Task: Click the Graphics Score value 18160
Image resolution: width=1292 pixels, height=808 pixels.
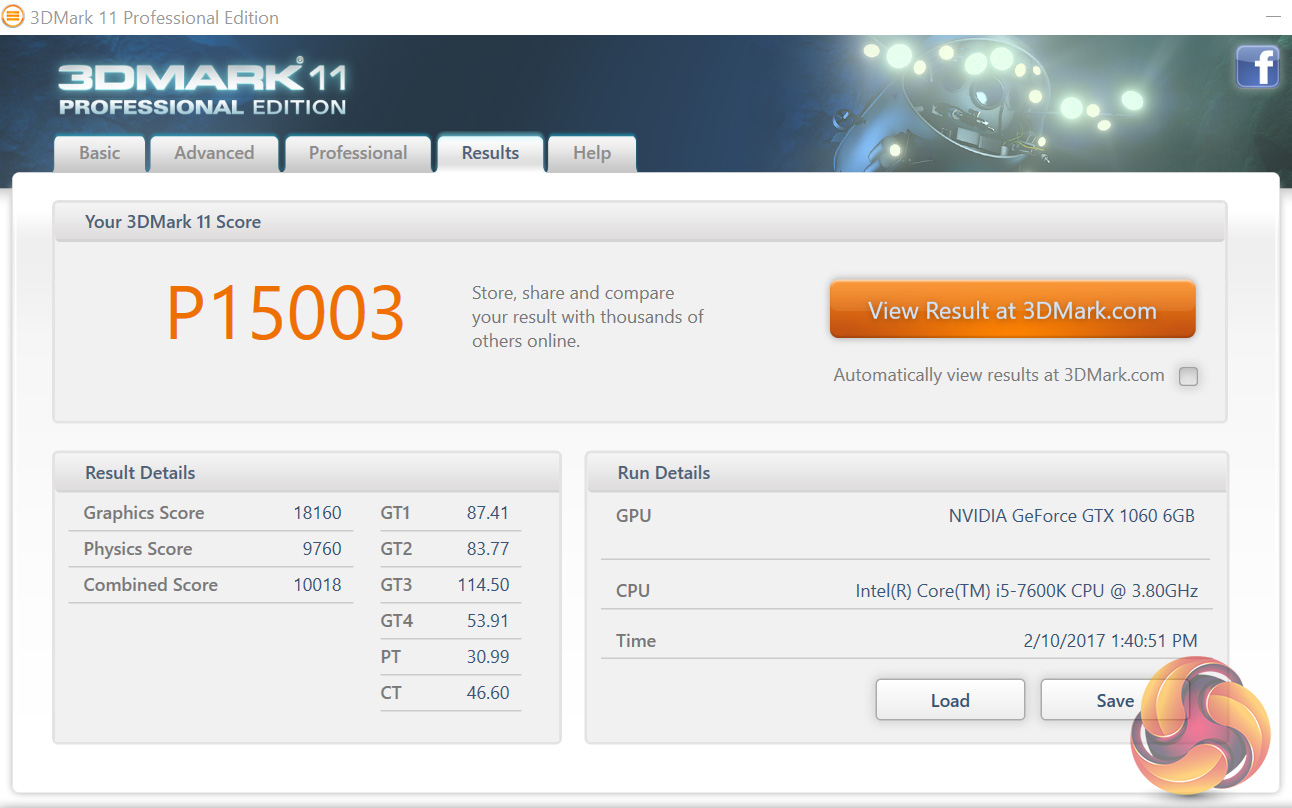Action: [x=317, y=513]
